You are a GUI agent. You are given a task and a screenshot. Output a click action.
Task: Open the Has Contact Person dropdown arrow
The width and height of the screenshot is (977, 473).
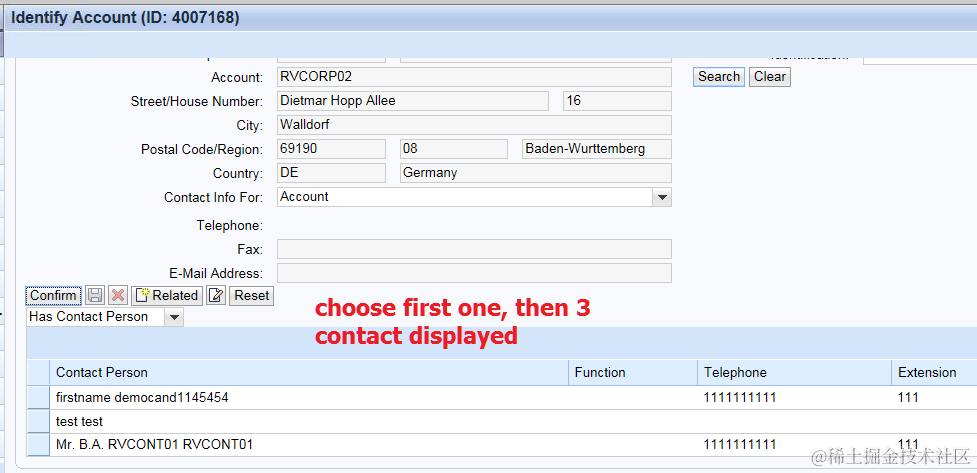pyautogui.click(x=174, y=317)
